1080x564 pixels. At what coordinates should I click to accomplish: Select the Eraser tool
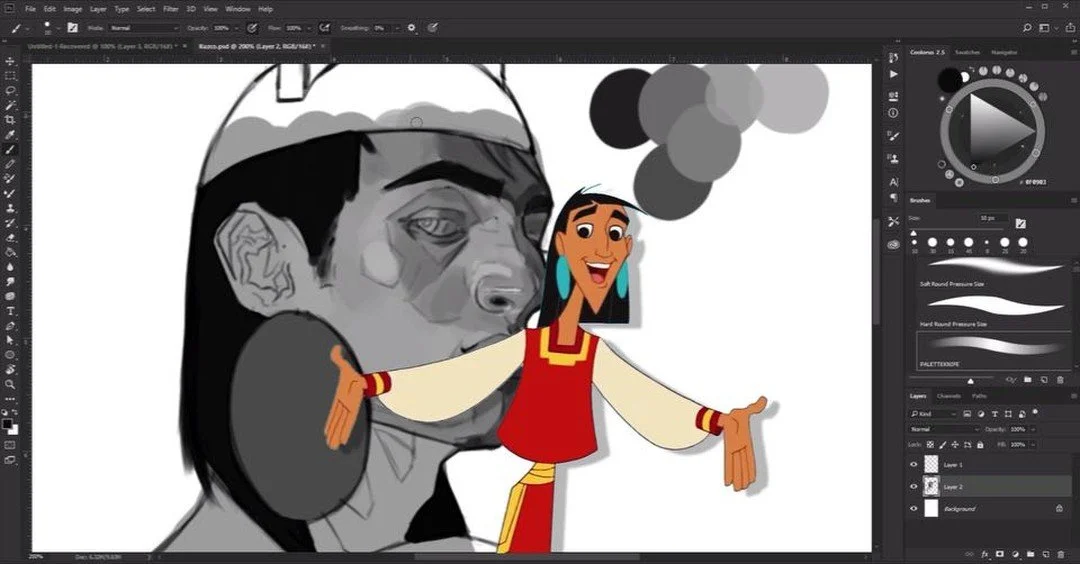coord(10,238)
